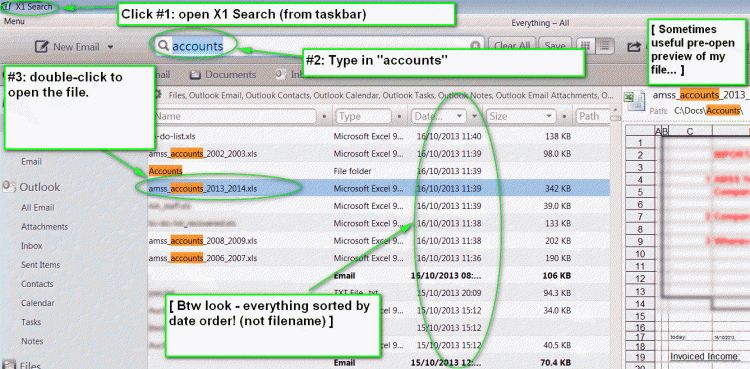Click the sort arrow next to the Date filter
Viewport: 750px width, 369px height.
click(474, 116)
